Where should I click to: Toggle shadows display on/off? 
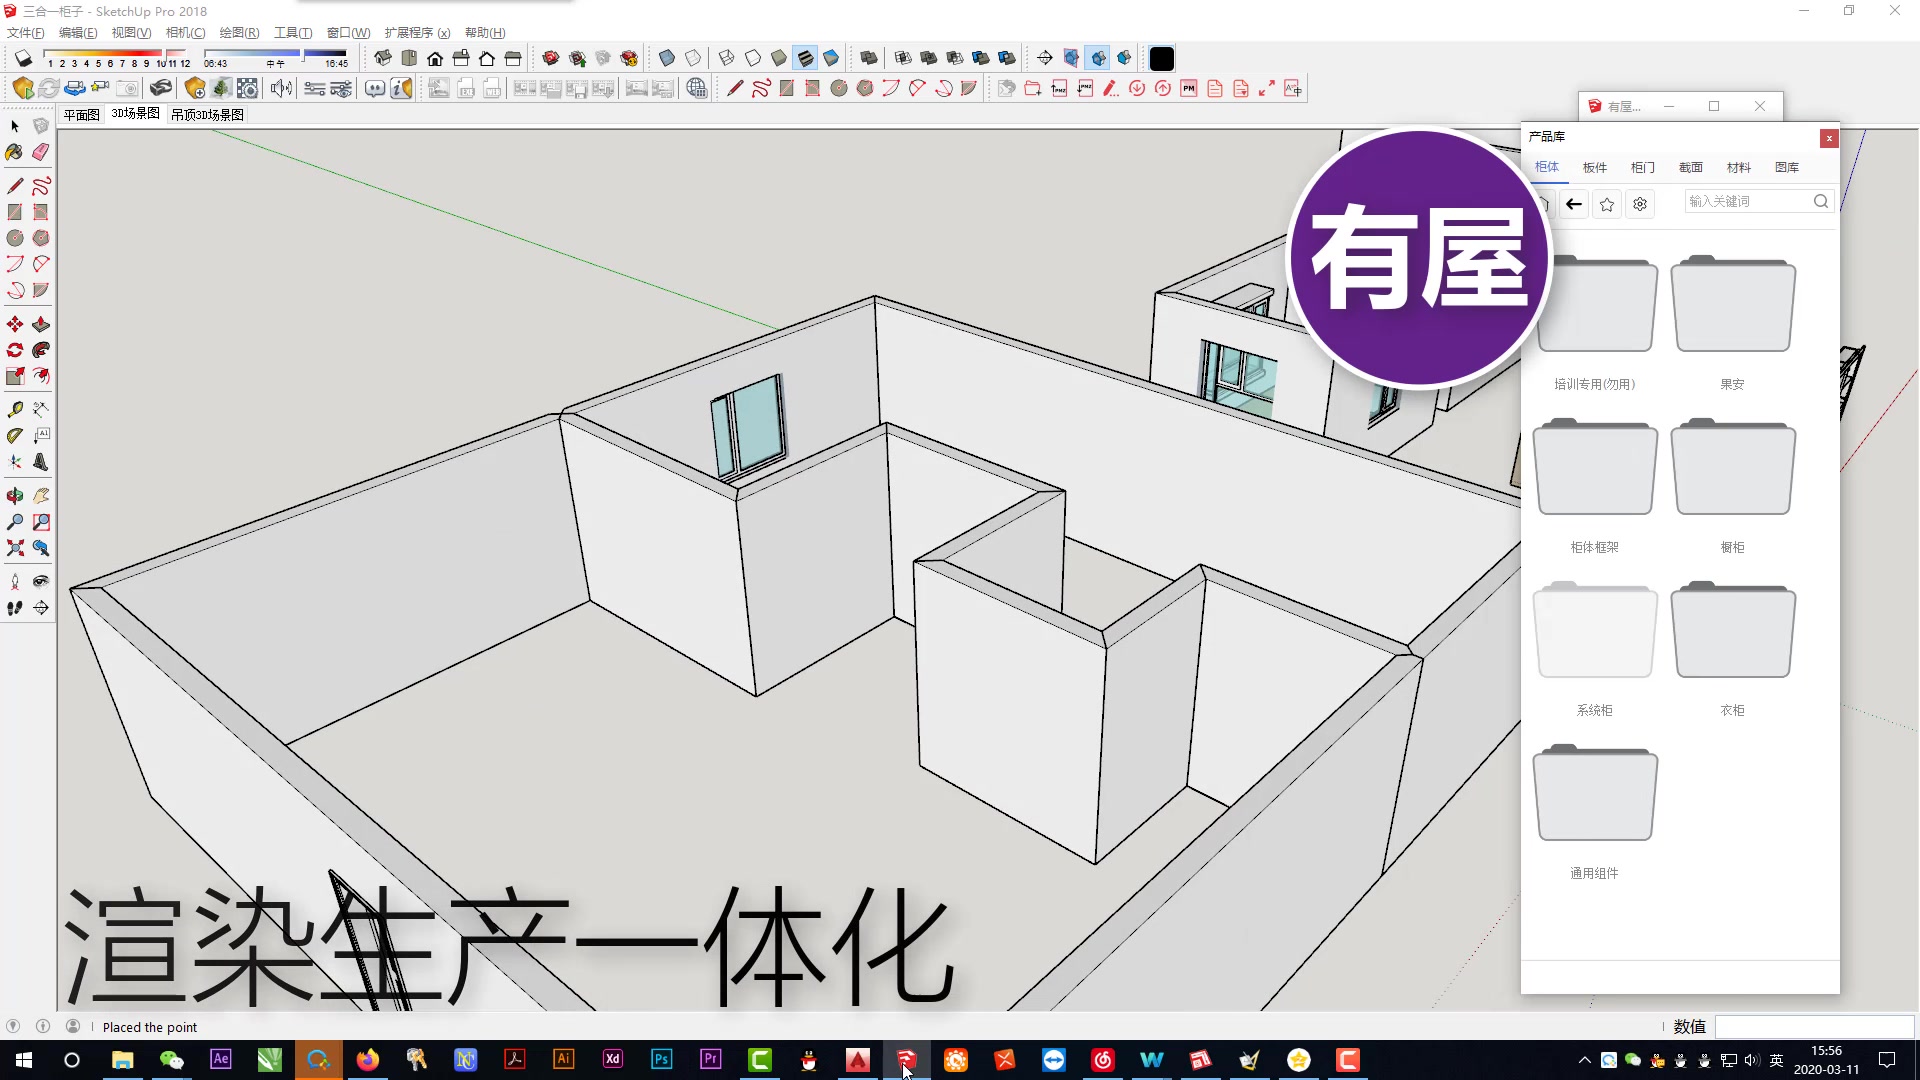(x=23, y=58)
